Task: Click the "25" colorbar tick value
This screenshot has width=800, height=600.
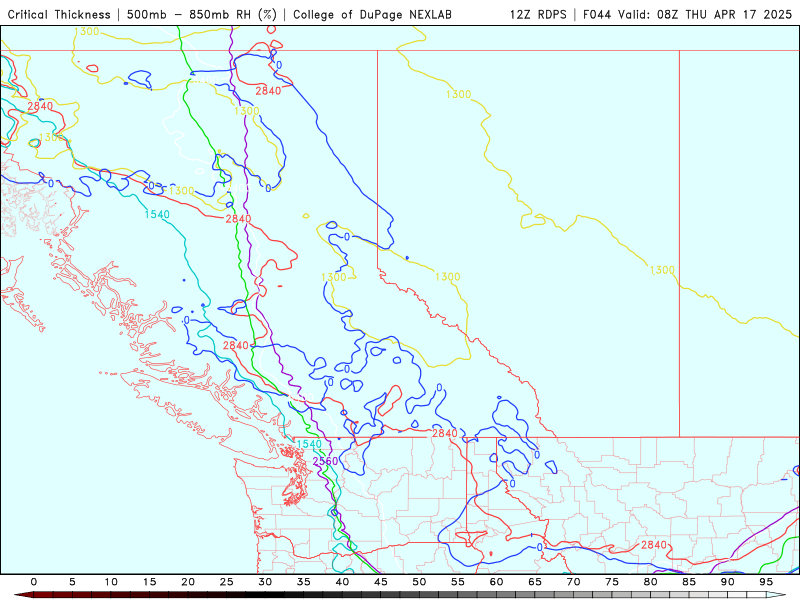Action: 227,582
